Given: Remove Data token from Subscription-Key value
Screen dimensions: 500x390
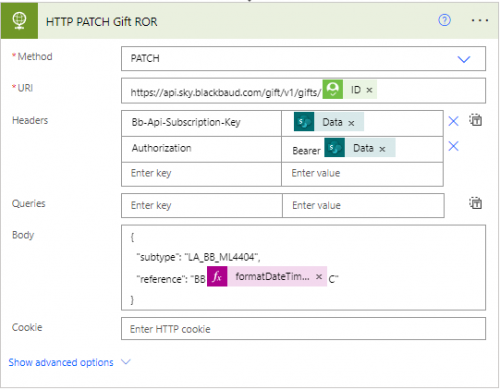Looking at the screenshot, I should tap(351, 123).
